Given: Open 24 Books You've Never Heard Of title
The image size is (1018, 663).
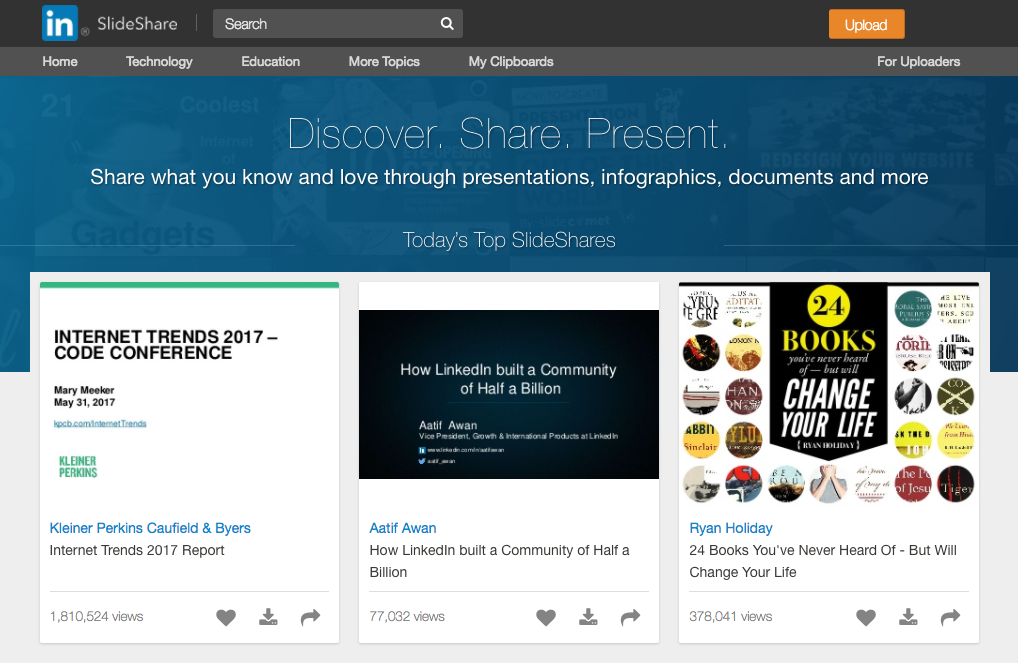Looking at the screenshot, I should [823, 561].
